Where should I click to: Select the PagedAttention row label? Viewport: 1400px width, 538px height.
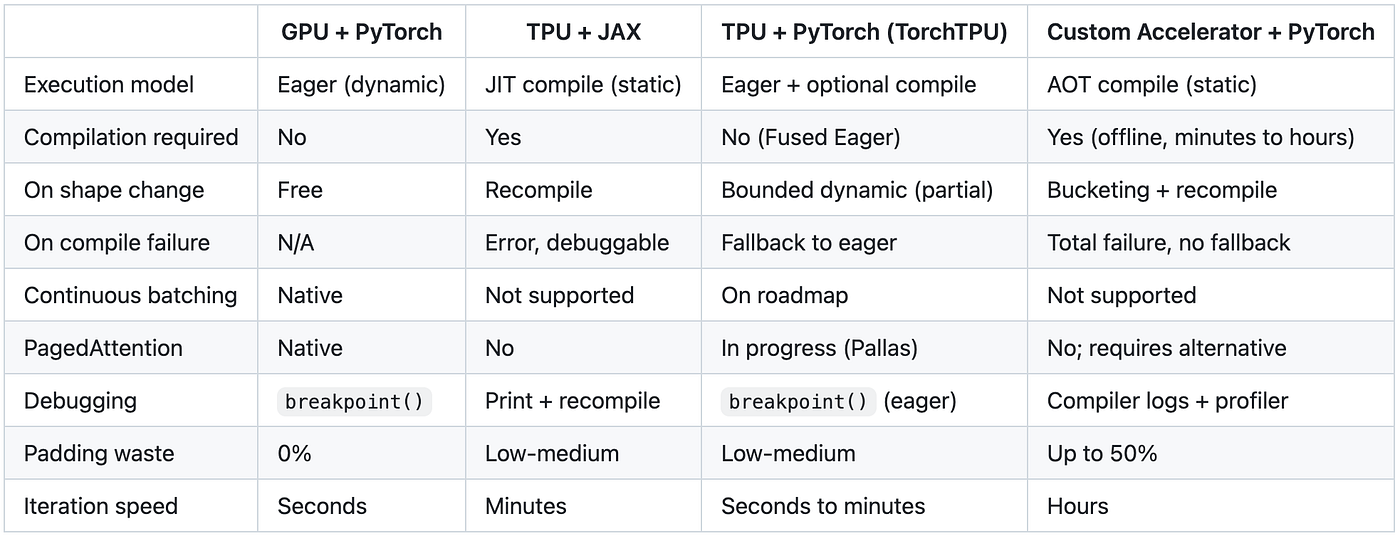pyautogui.click(x=103, y=348)
